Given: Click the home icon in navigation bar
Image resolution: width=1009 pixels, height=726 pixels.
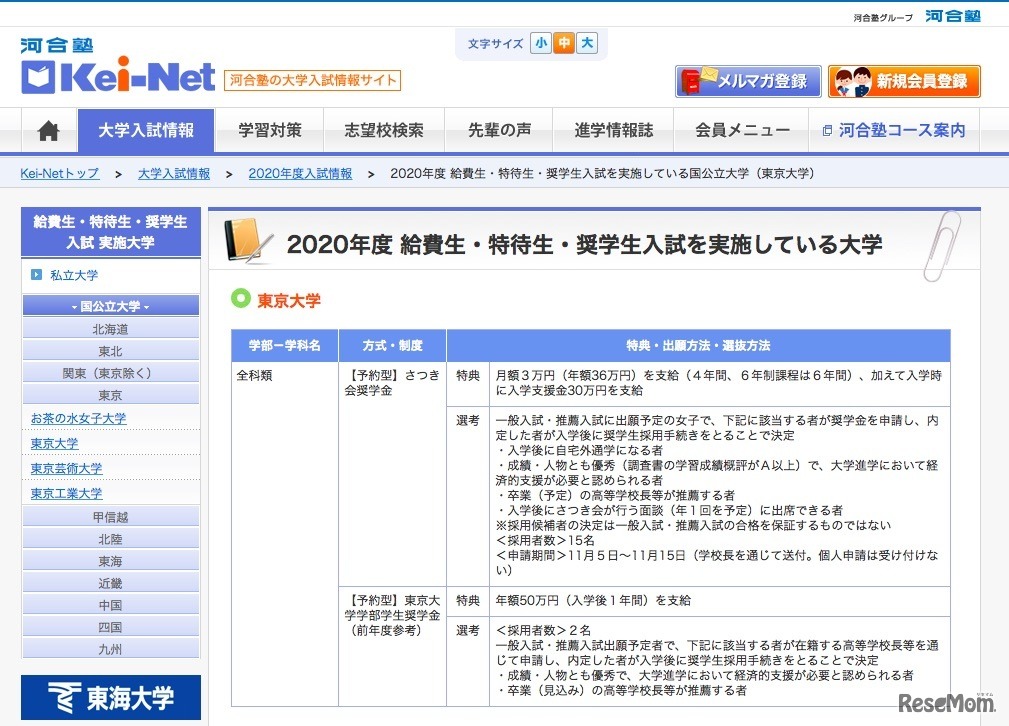Looking at the screenshot, I should (49, 131).
